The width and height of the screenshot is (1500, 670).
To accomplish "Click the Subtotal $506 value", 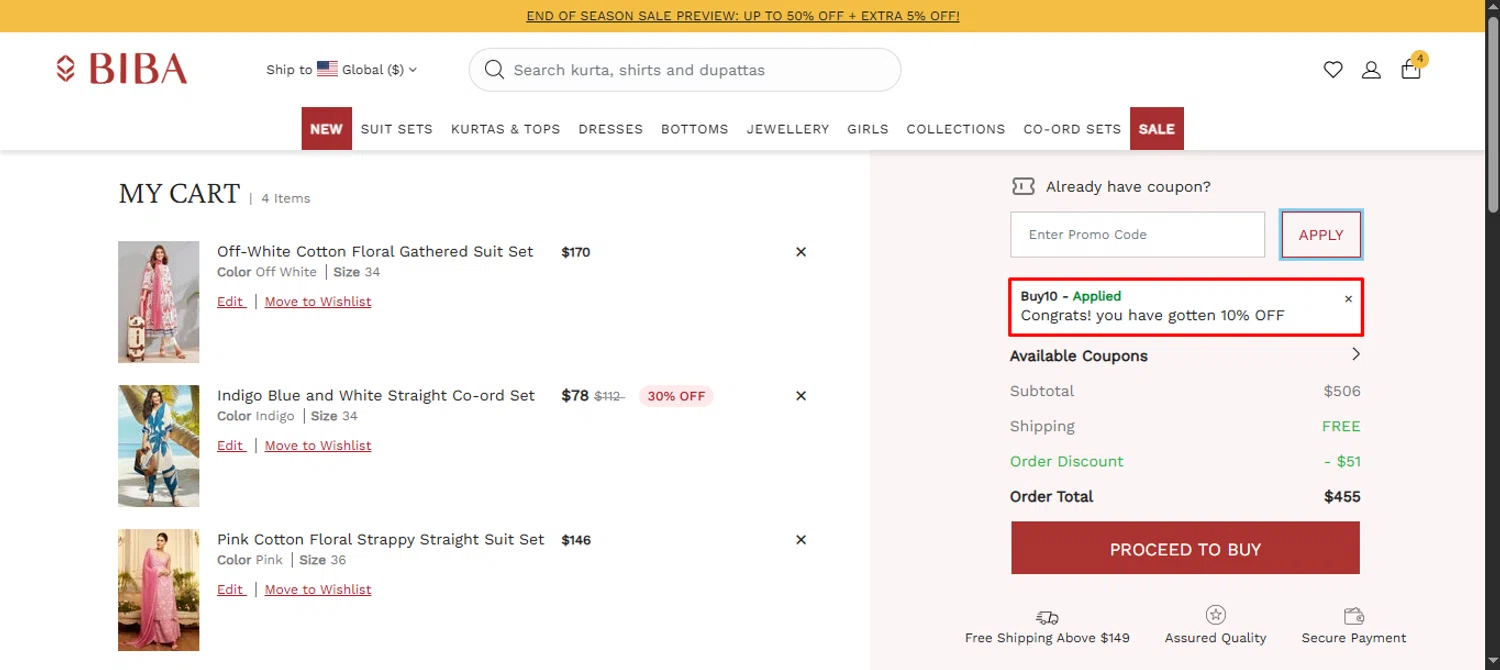I will point(1342,391).
